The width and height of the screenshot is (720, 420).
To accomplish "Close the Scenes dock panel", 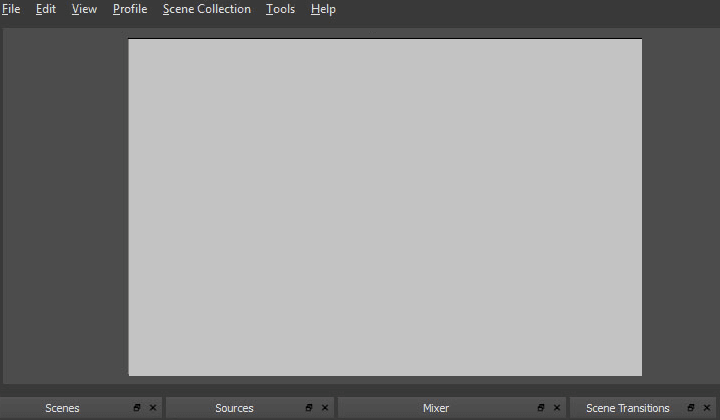I will (x=153, y=408).
